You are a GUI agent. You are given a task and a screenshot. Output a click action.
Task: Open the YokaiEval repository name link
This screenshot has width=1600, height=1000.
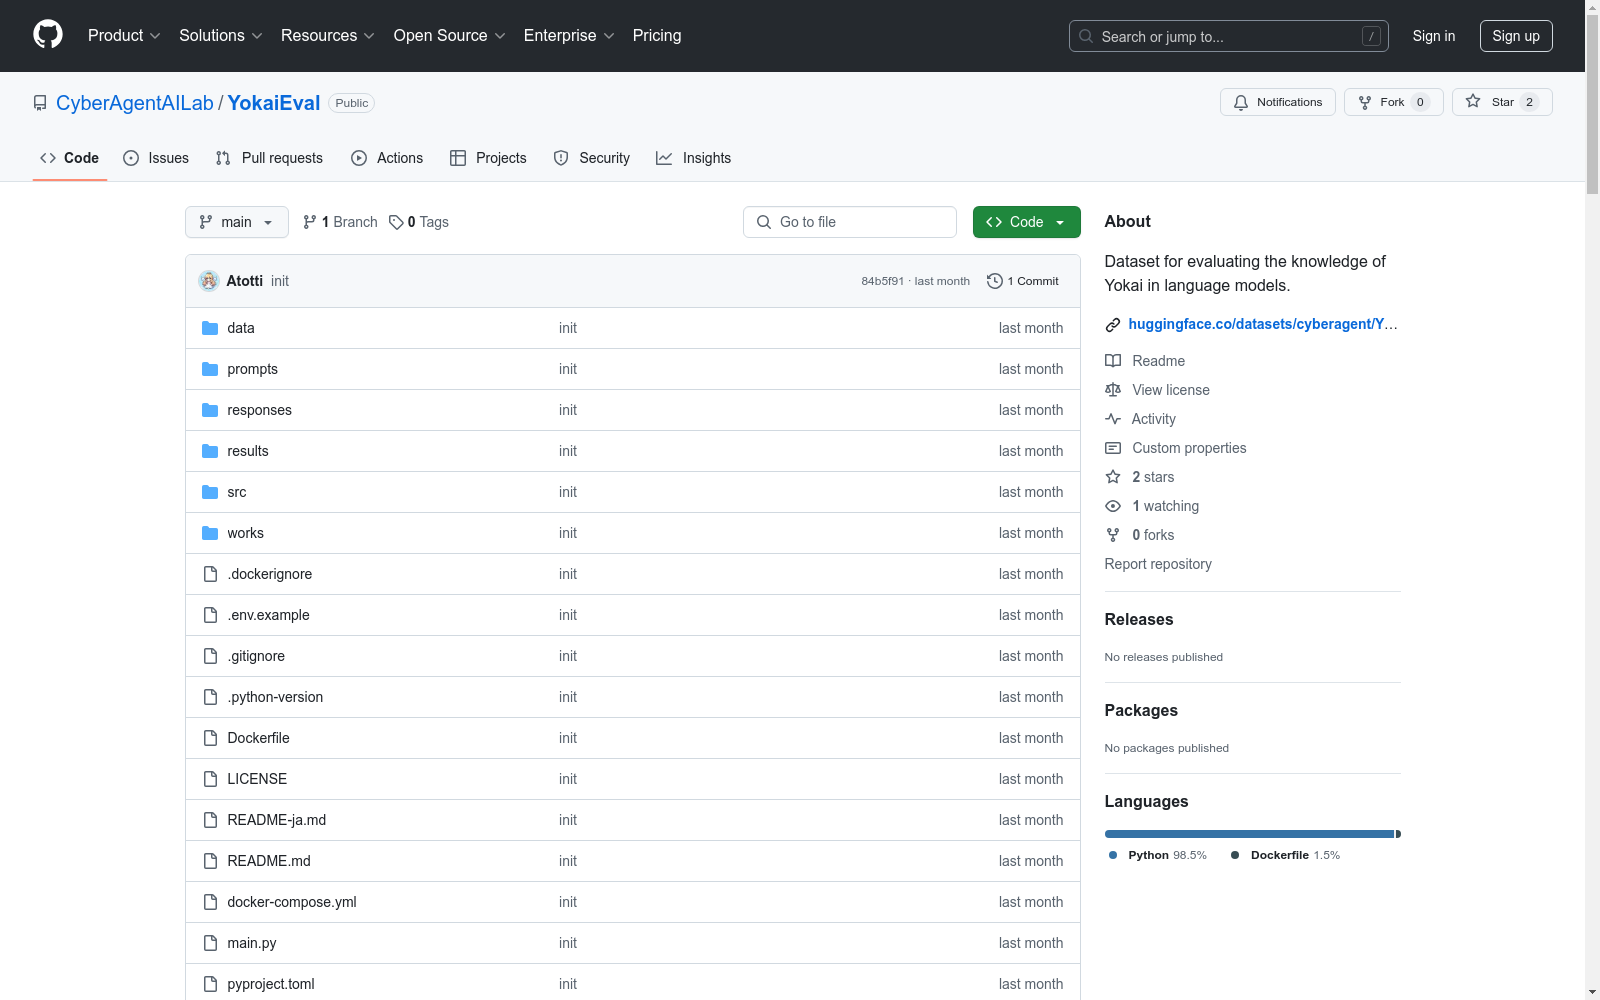click(274, 103)
